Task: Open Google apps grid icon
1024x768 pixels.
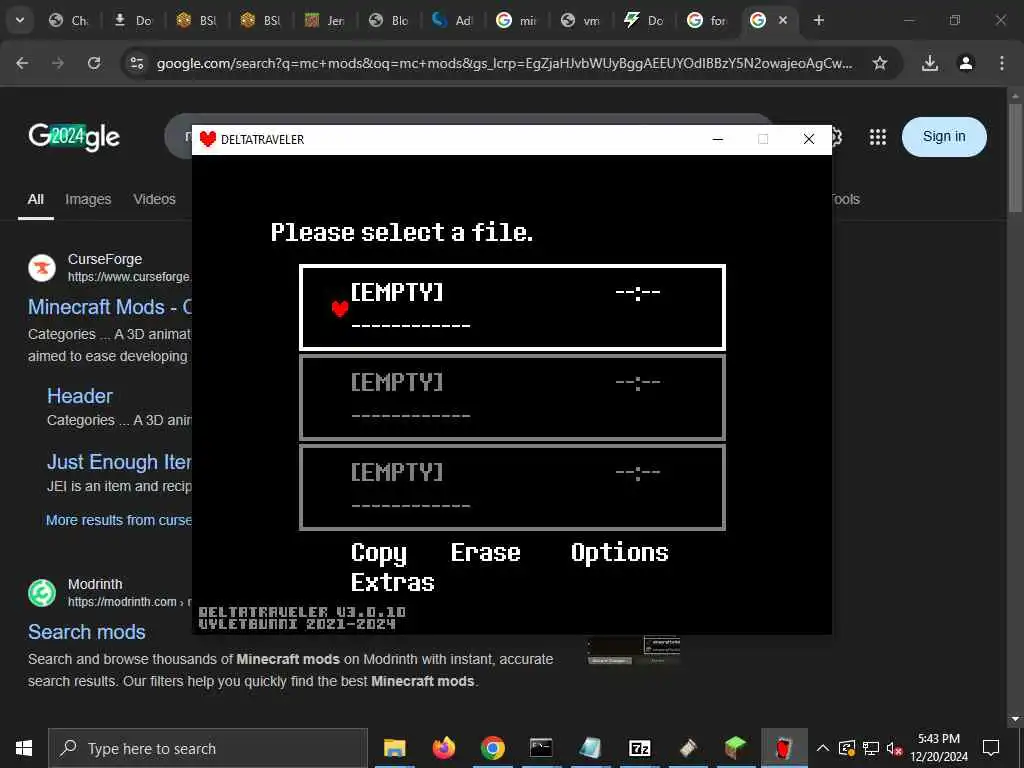Action: 878,136
